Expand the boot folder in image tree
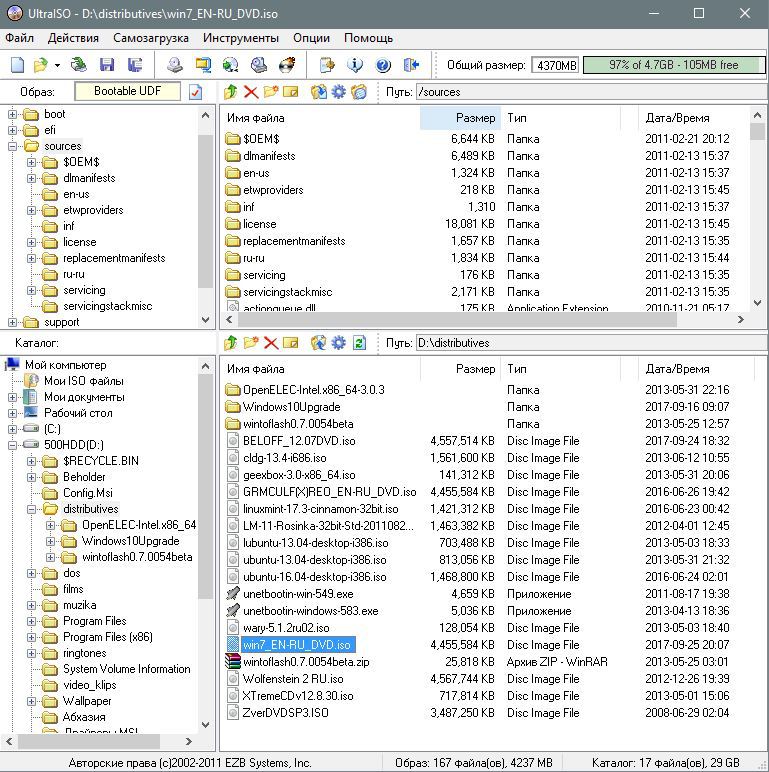Viewport: 769px width, 772px height. coord(12,114)
